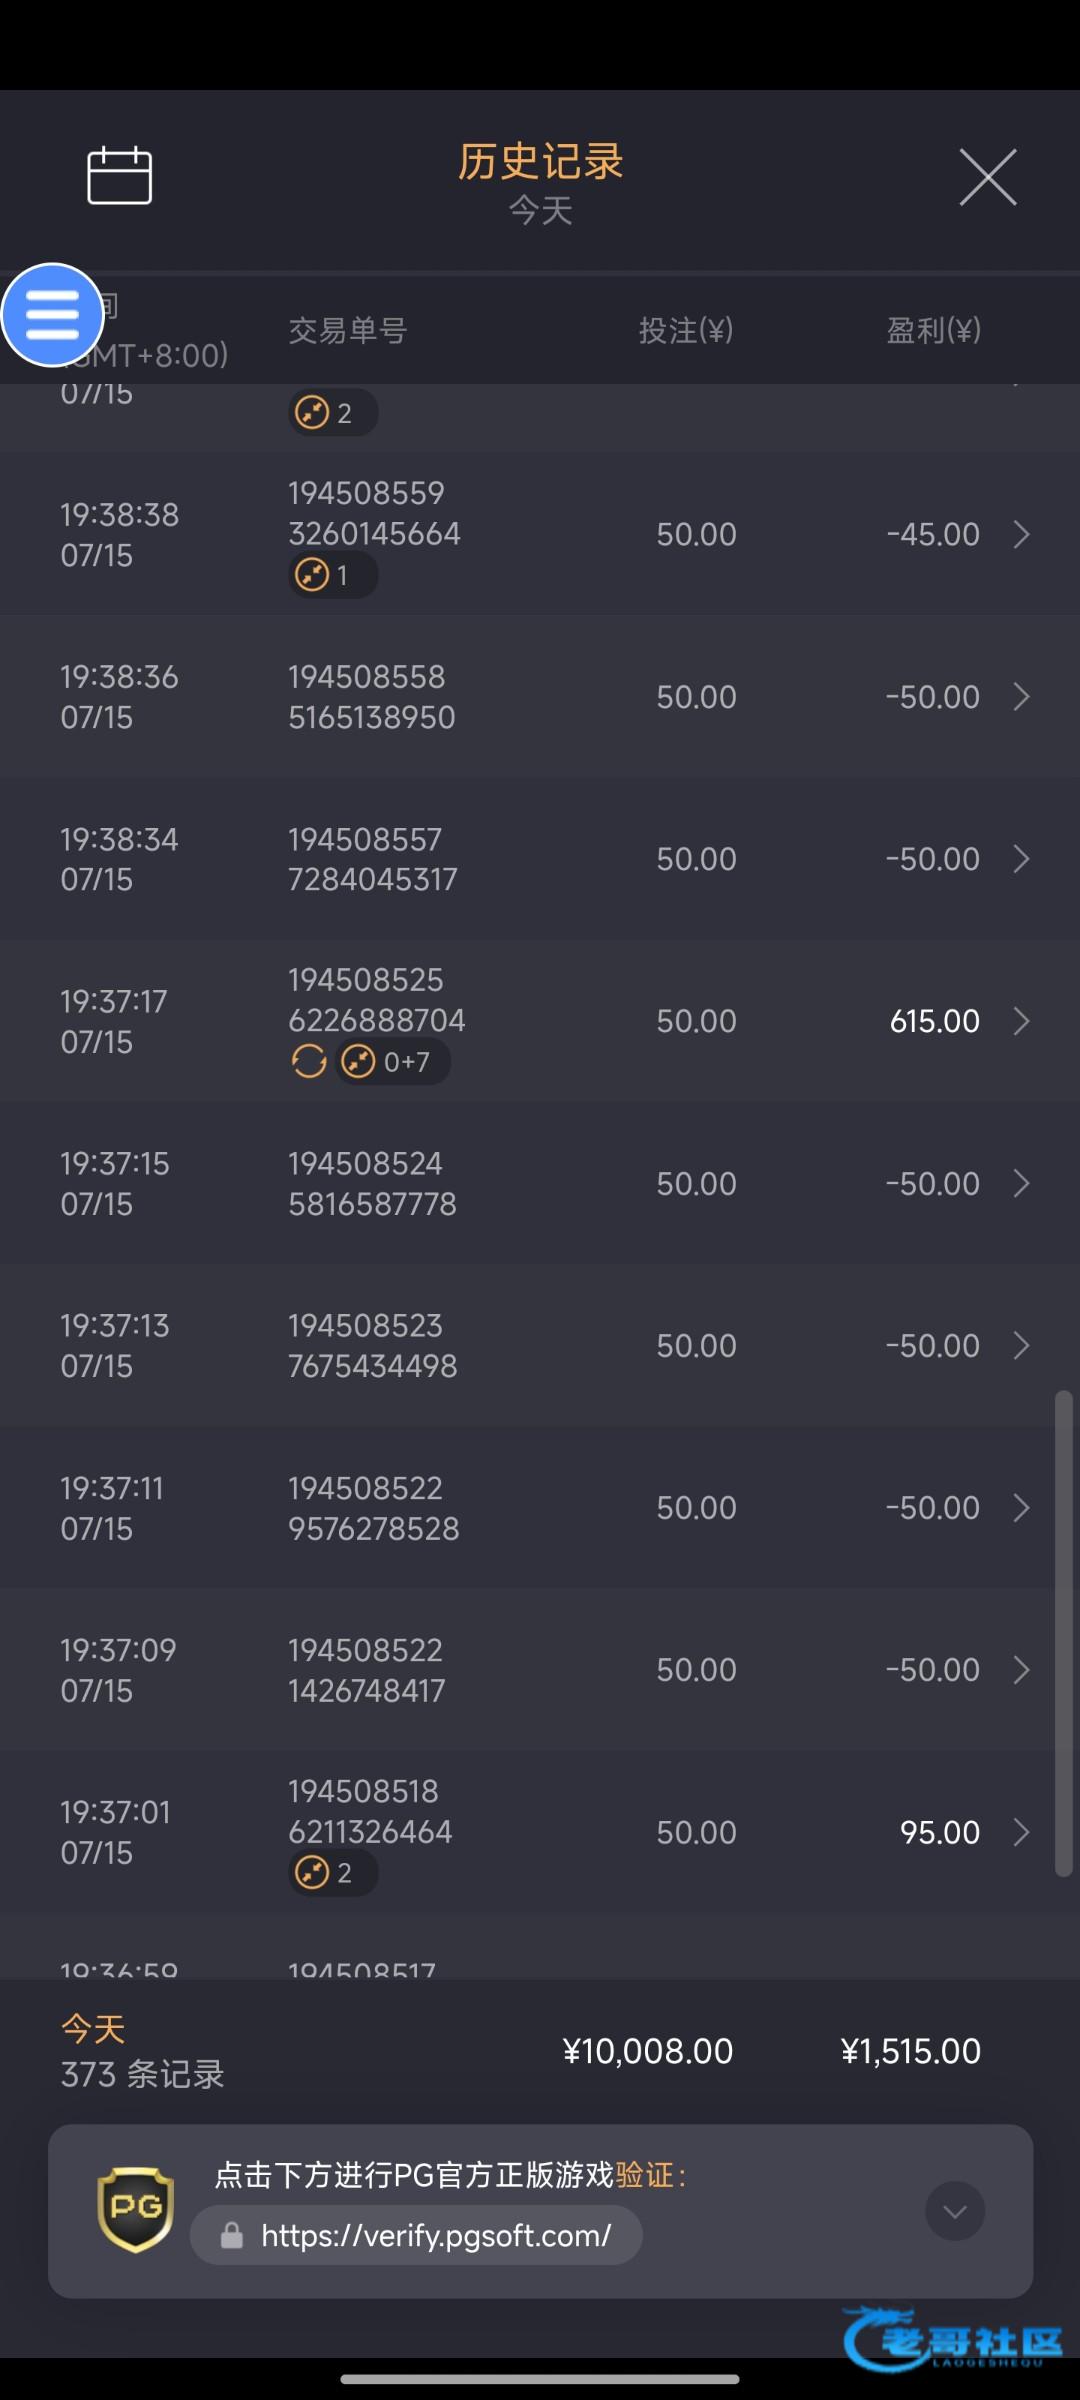Tap the 盈利(¥) column header
Screen dimensions: 1080x2400
tap(933, 330)
